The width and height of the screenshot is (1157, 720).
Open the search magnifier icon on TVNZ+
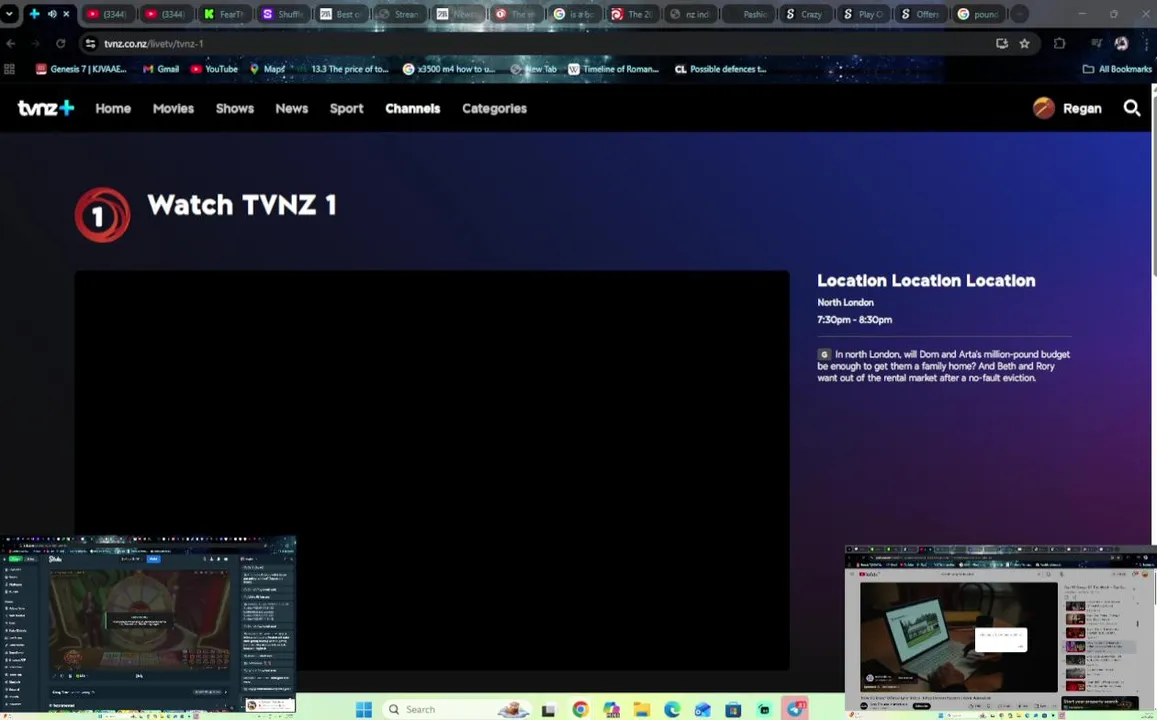coord(1131,108)
